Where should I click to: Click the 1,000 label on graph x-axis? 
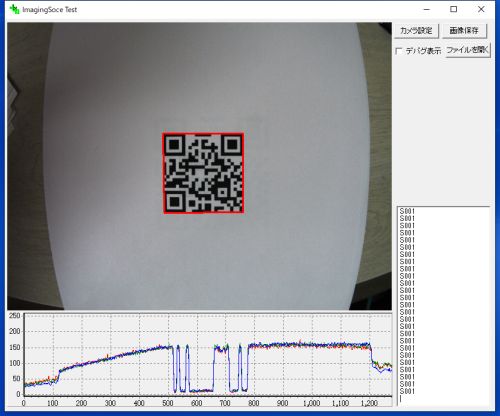click(x=312, y=403)
